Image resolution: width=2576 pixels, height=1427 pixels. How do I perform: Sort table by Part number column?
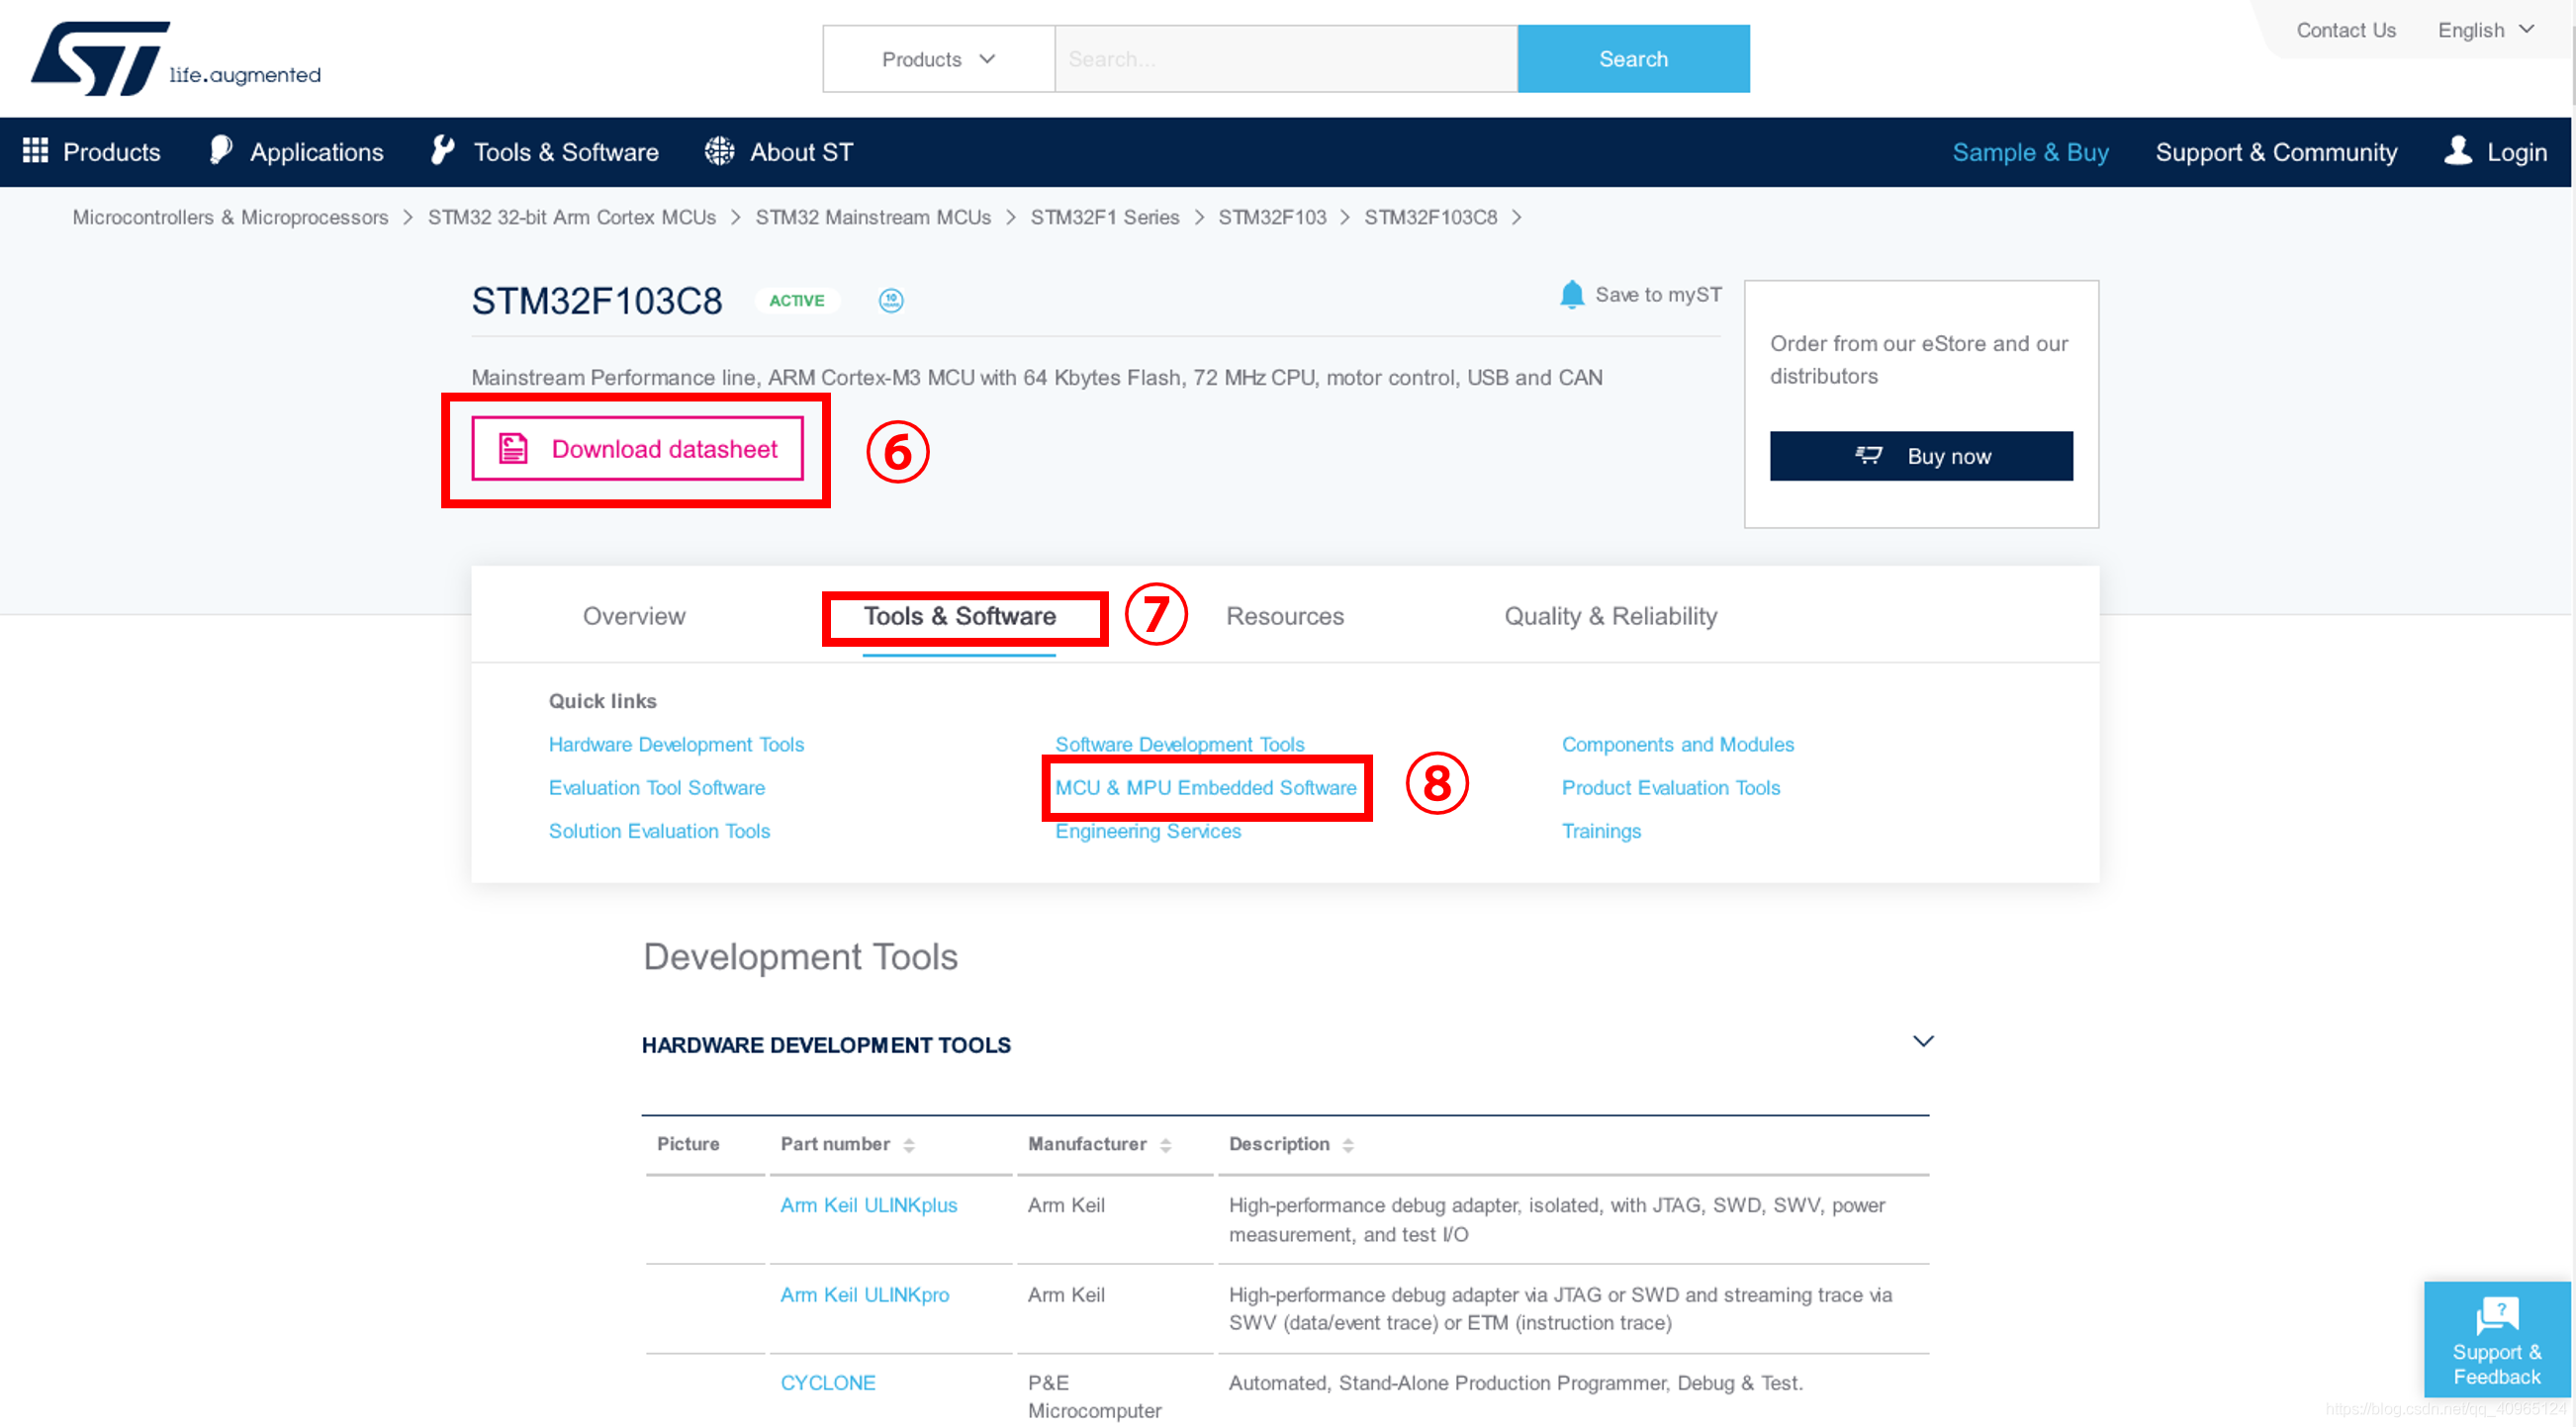[908, 1145]
